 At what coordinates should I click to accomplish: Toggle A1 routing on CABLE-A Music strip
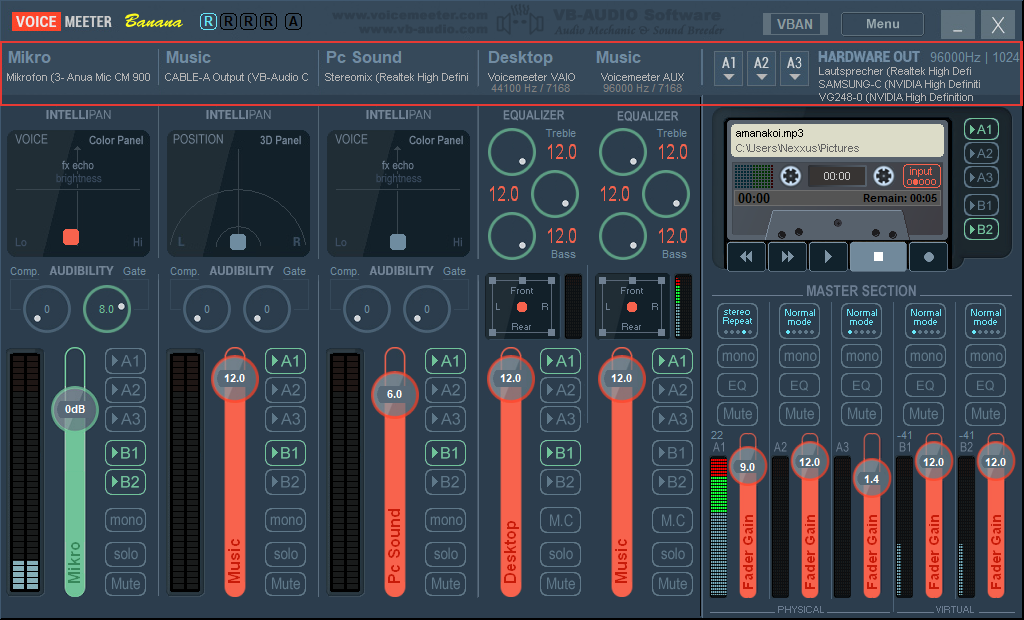285,361
